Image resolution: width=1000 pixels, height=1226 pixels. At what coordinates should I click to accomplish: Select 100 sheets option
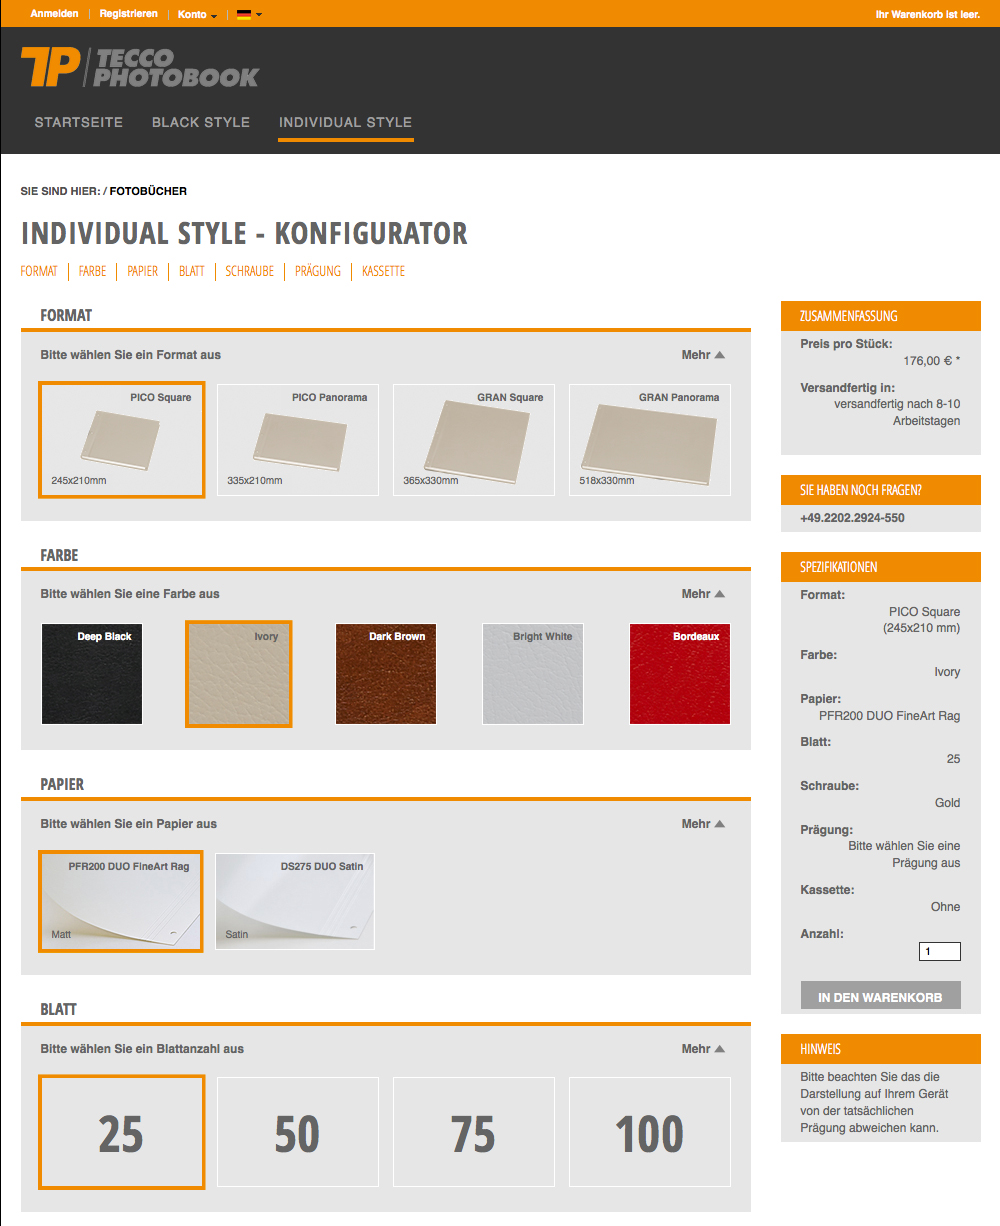(650, 1132)
